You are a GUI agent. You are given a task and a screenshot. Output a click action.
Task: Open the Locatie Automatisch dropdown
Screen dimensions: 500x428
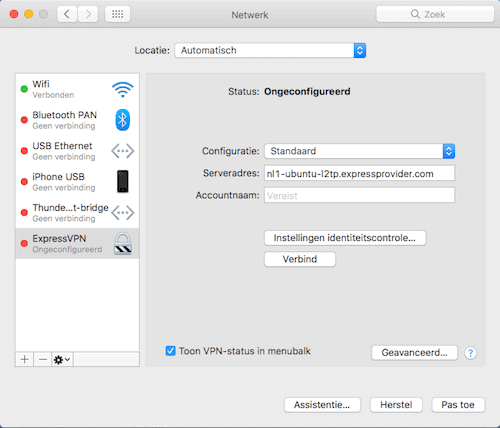pos(270,50)
